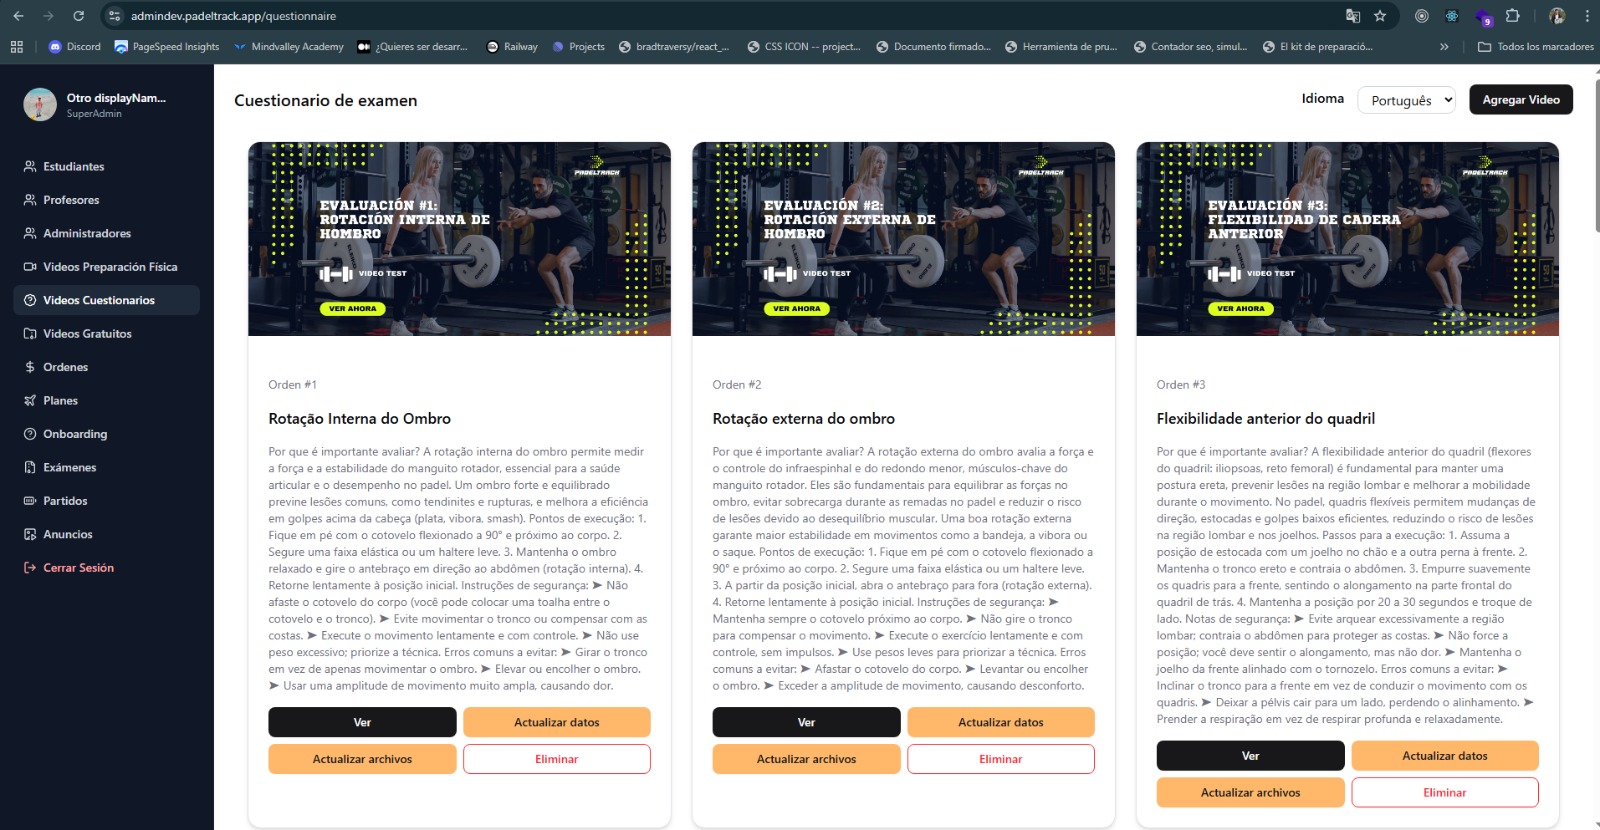This screenshot has height=830, width=1600.
Task: Click Actualizar datos for Rotação Interna do Ombro
Action: [x=557, y=722]
